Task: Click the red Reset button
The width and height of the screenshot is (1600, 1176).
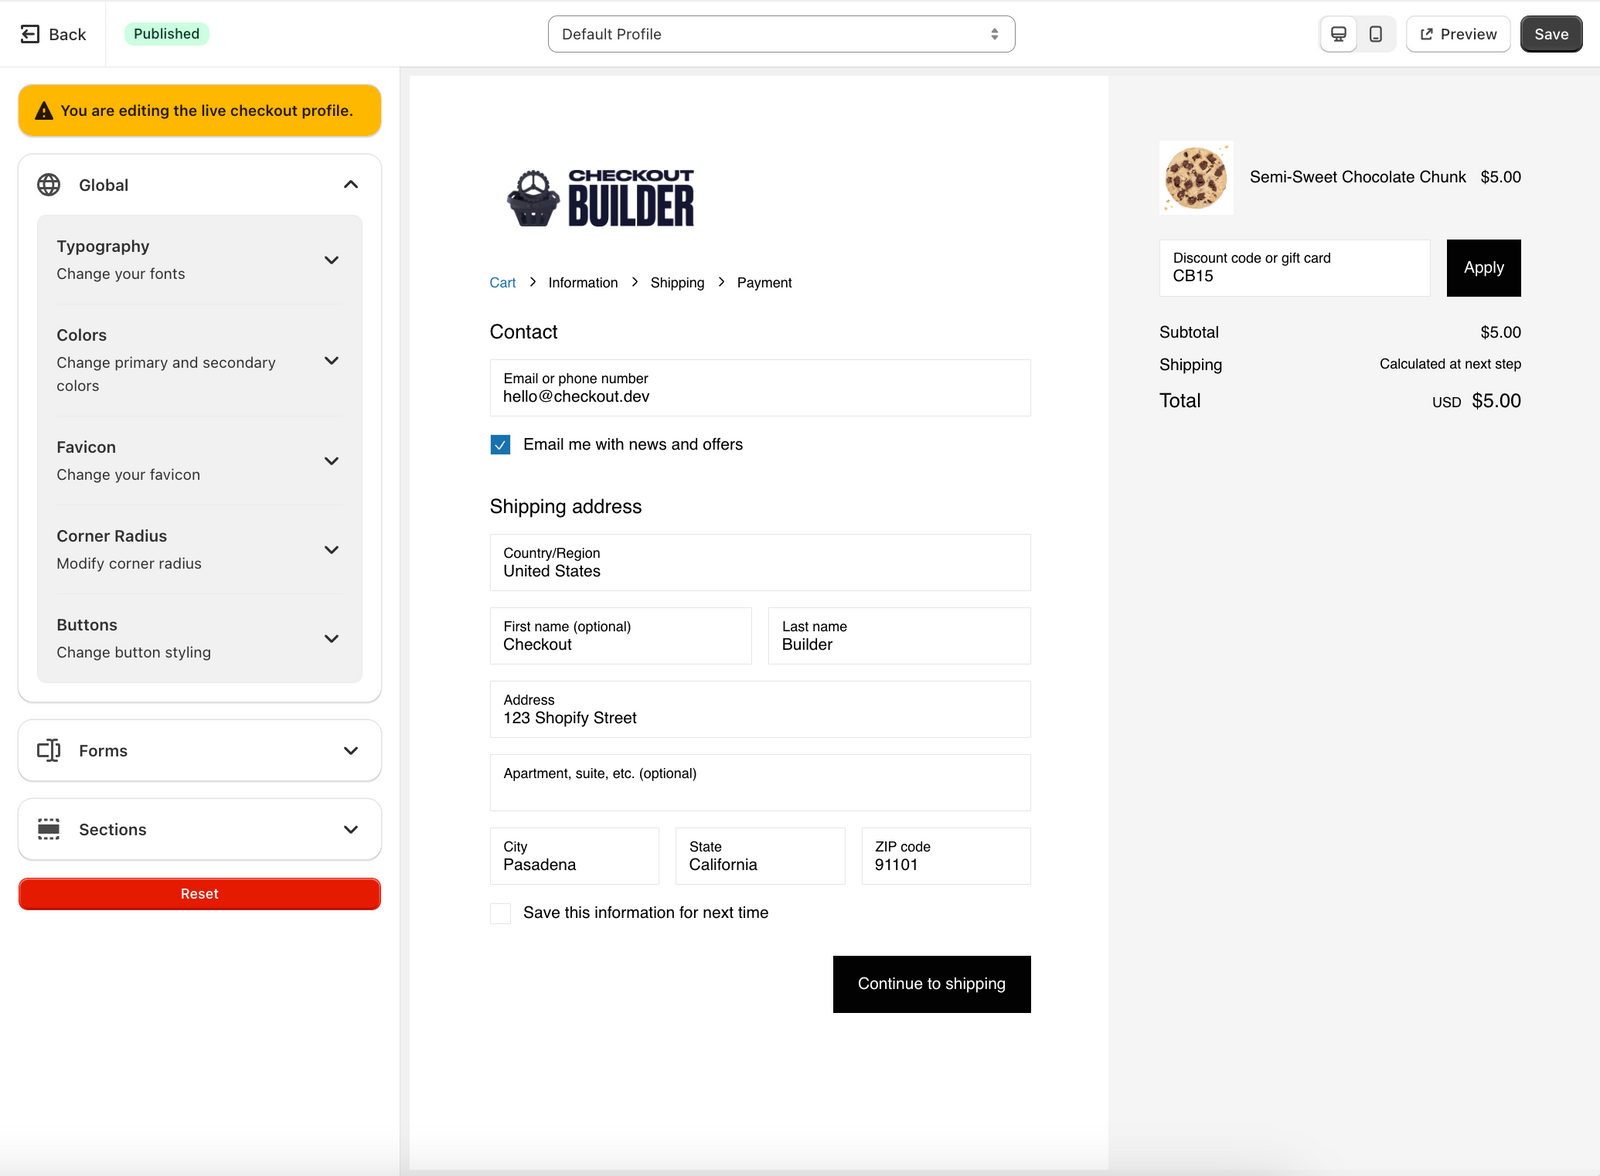Action: click(x=200, y=894)
